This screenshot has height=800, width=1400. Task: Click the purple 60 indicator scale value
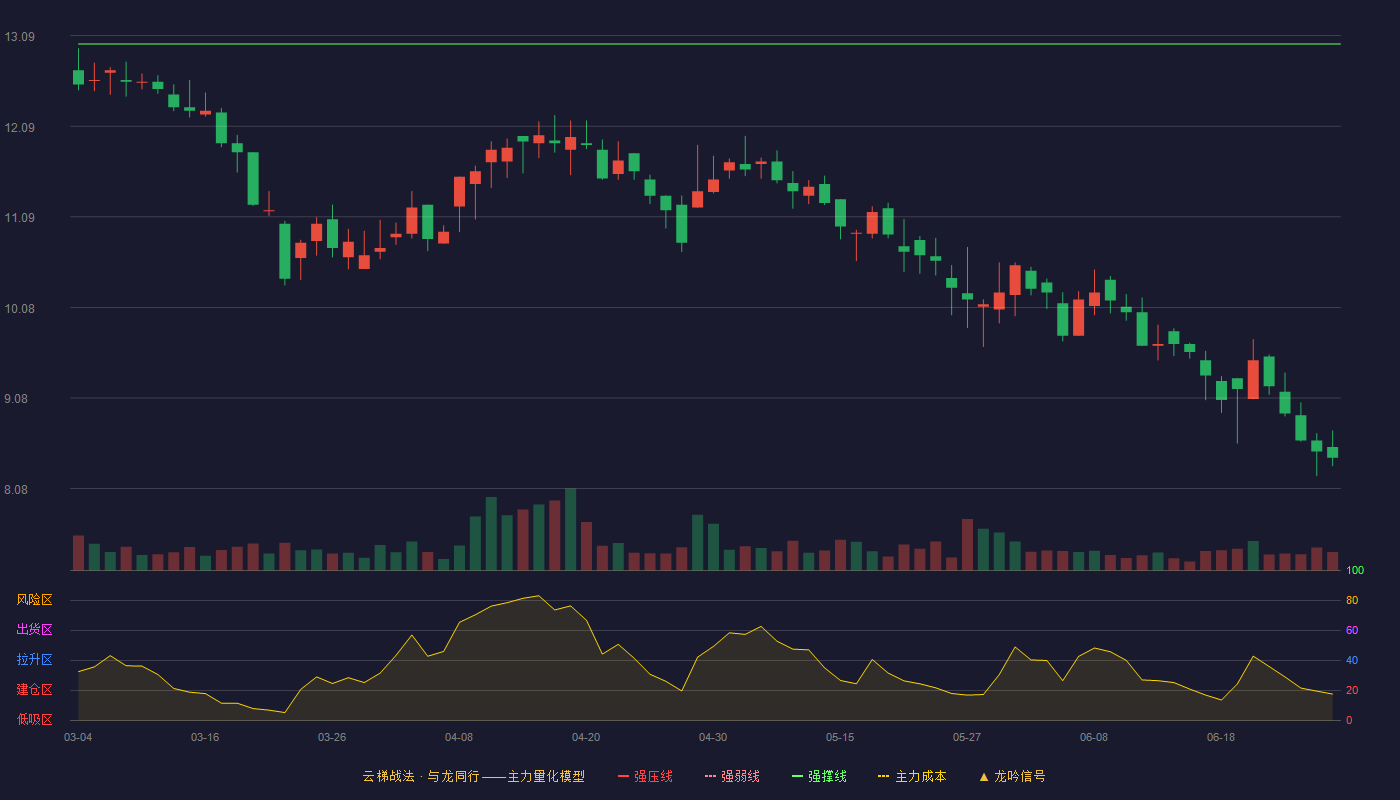point(1352,630)
